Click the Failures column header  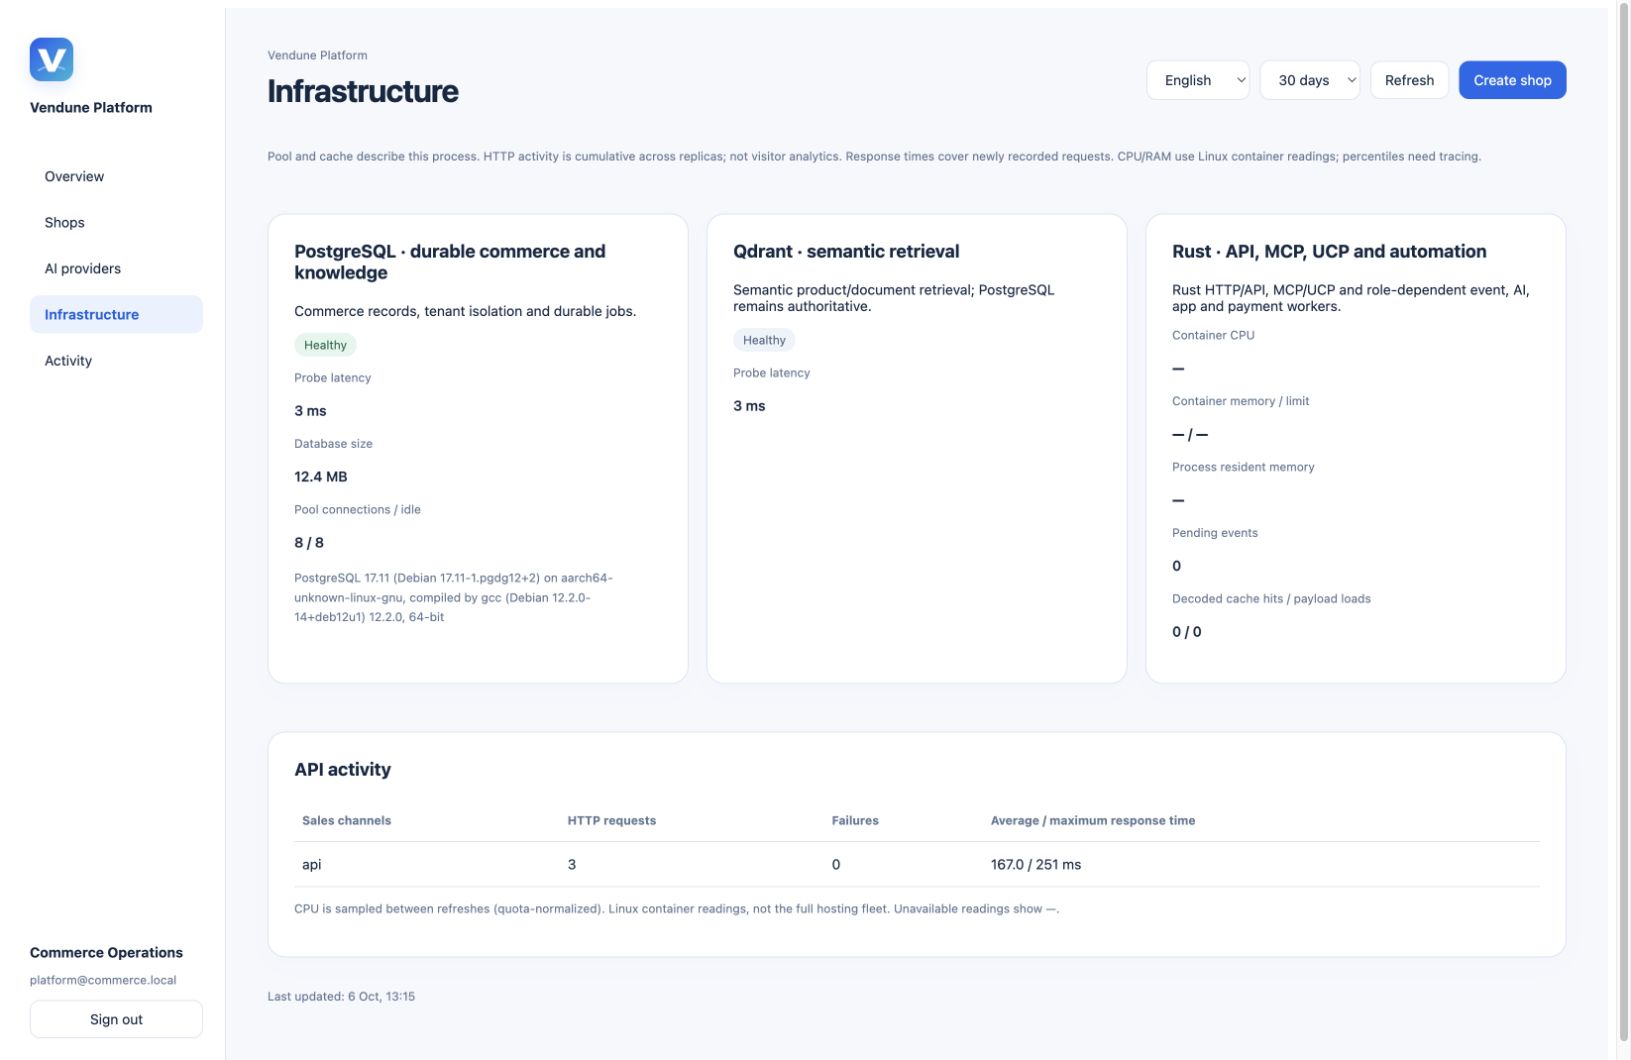[x=855, y=820]
